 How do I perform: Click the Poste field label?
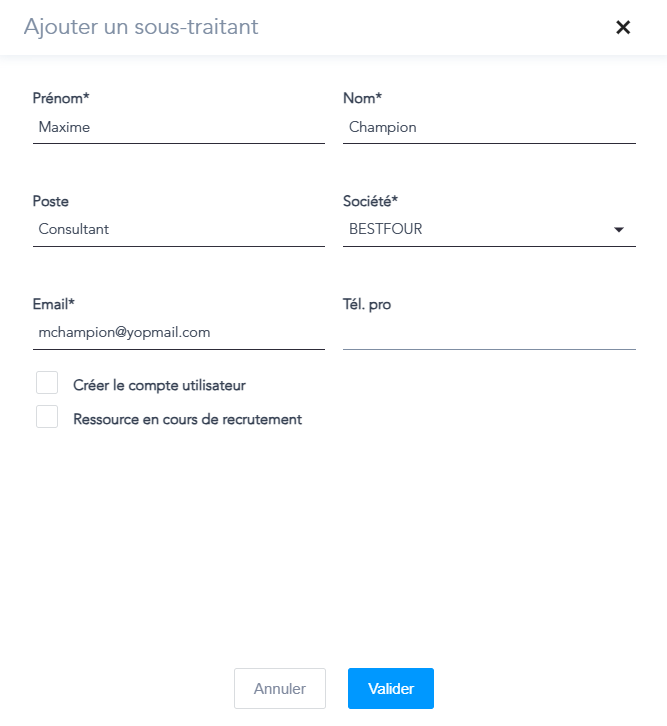click(x=51, y=201)
